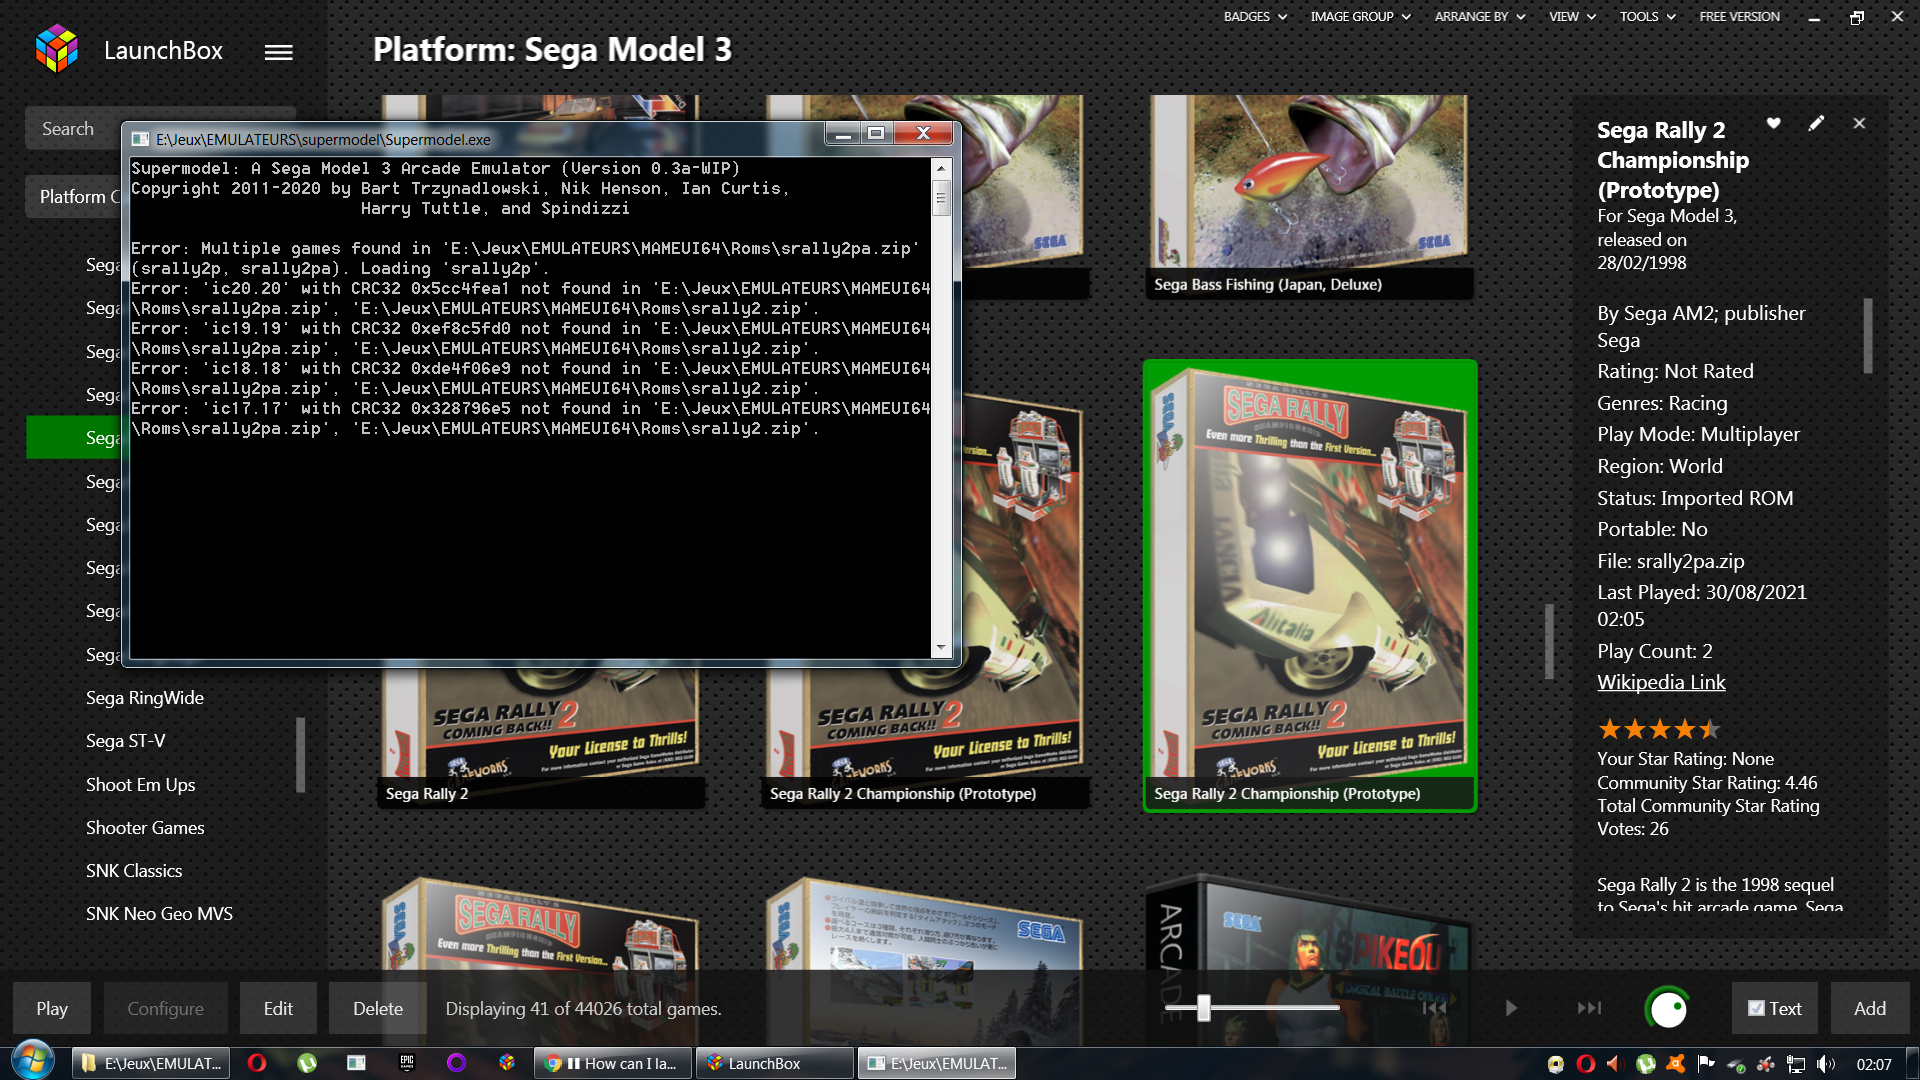
Task: Open uTorrent pinned taskbar icon
Action: (307, 1063)
